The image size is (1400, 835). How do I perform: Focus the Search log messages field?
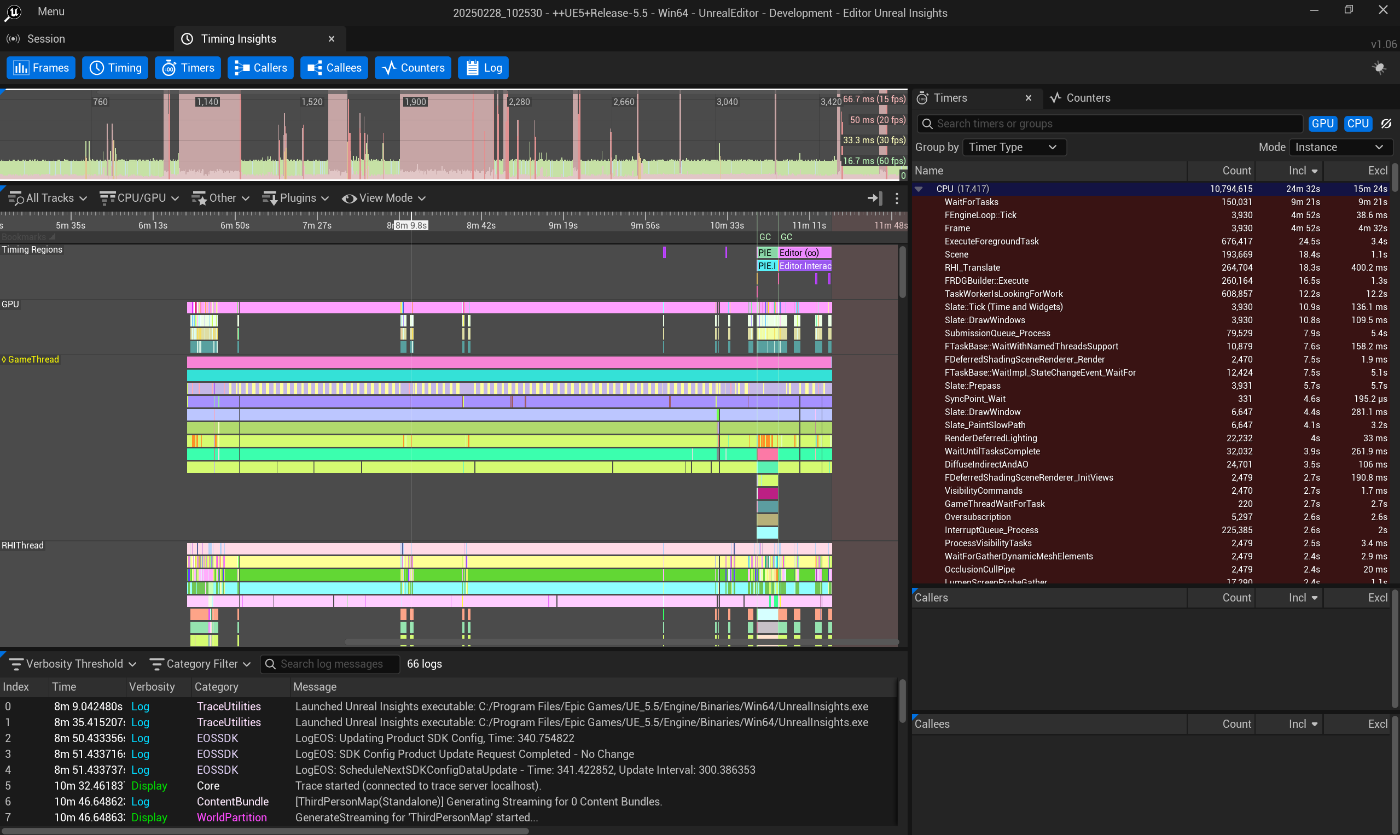point(330,664)
